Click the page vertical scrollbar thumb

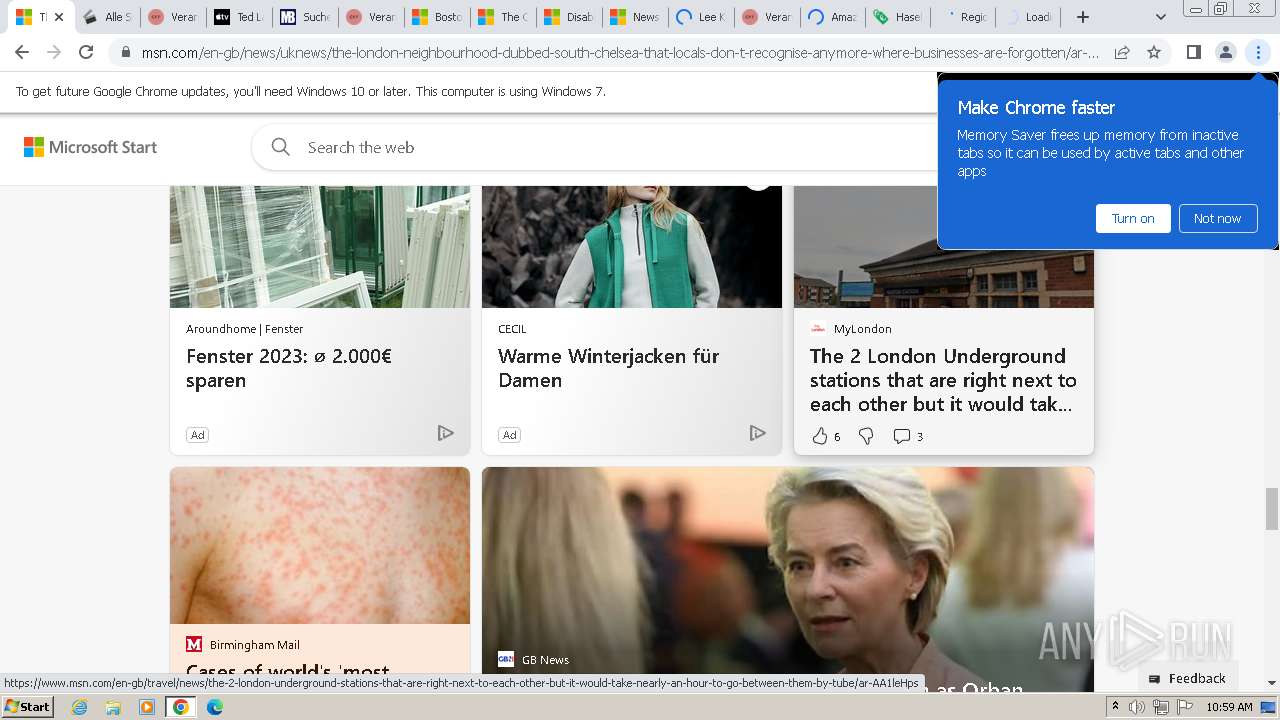(x=1272, y=508)
